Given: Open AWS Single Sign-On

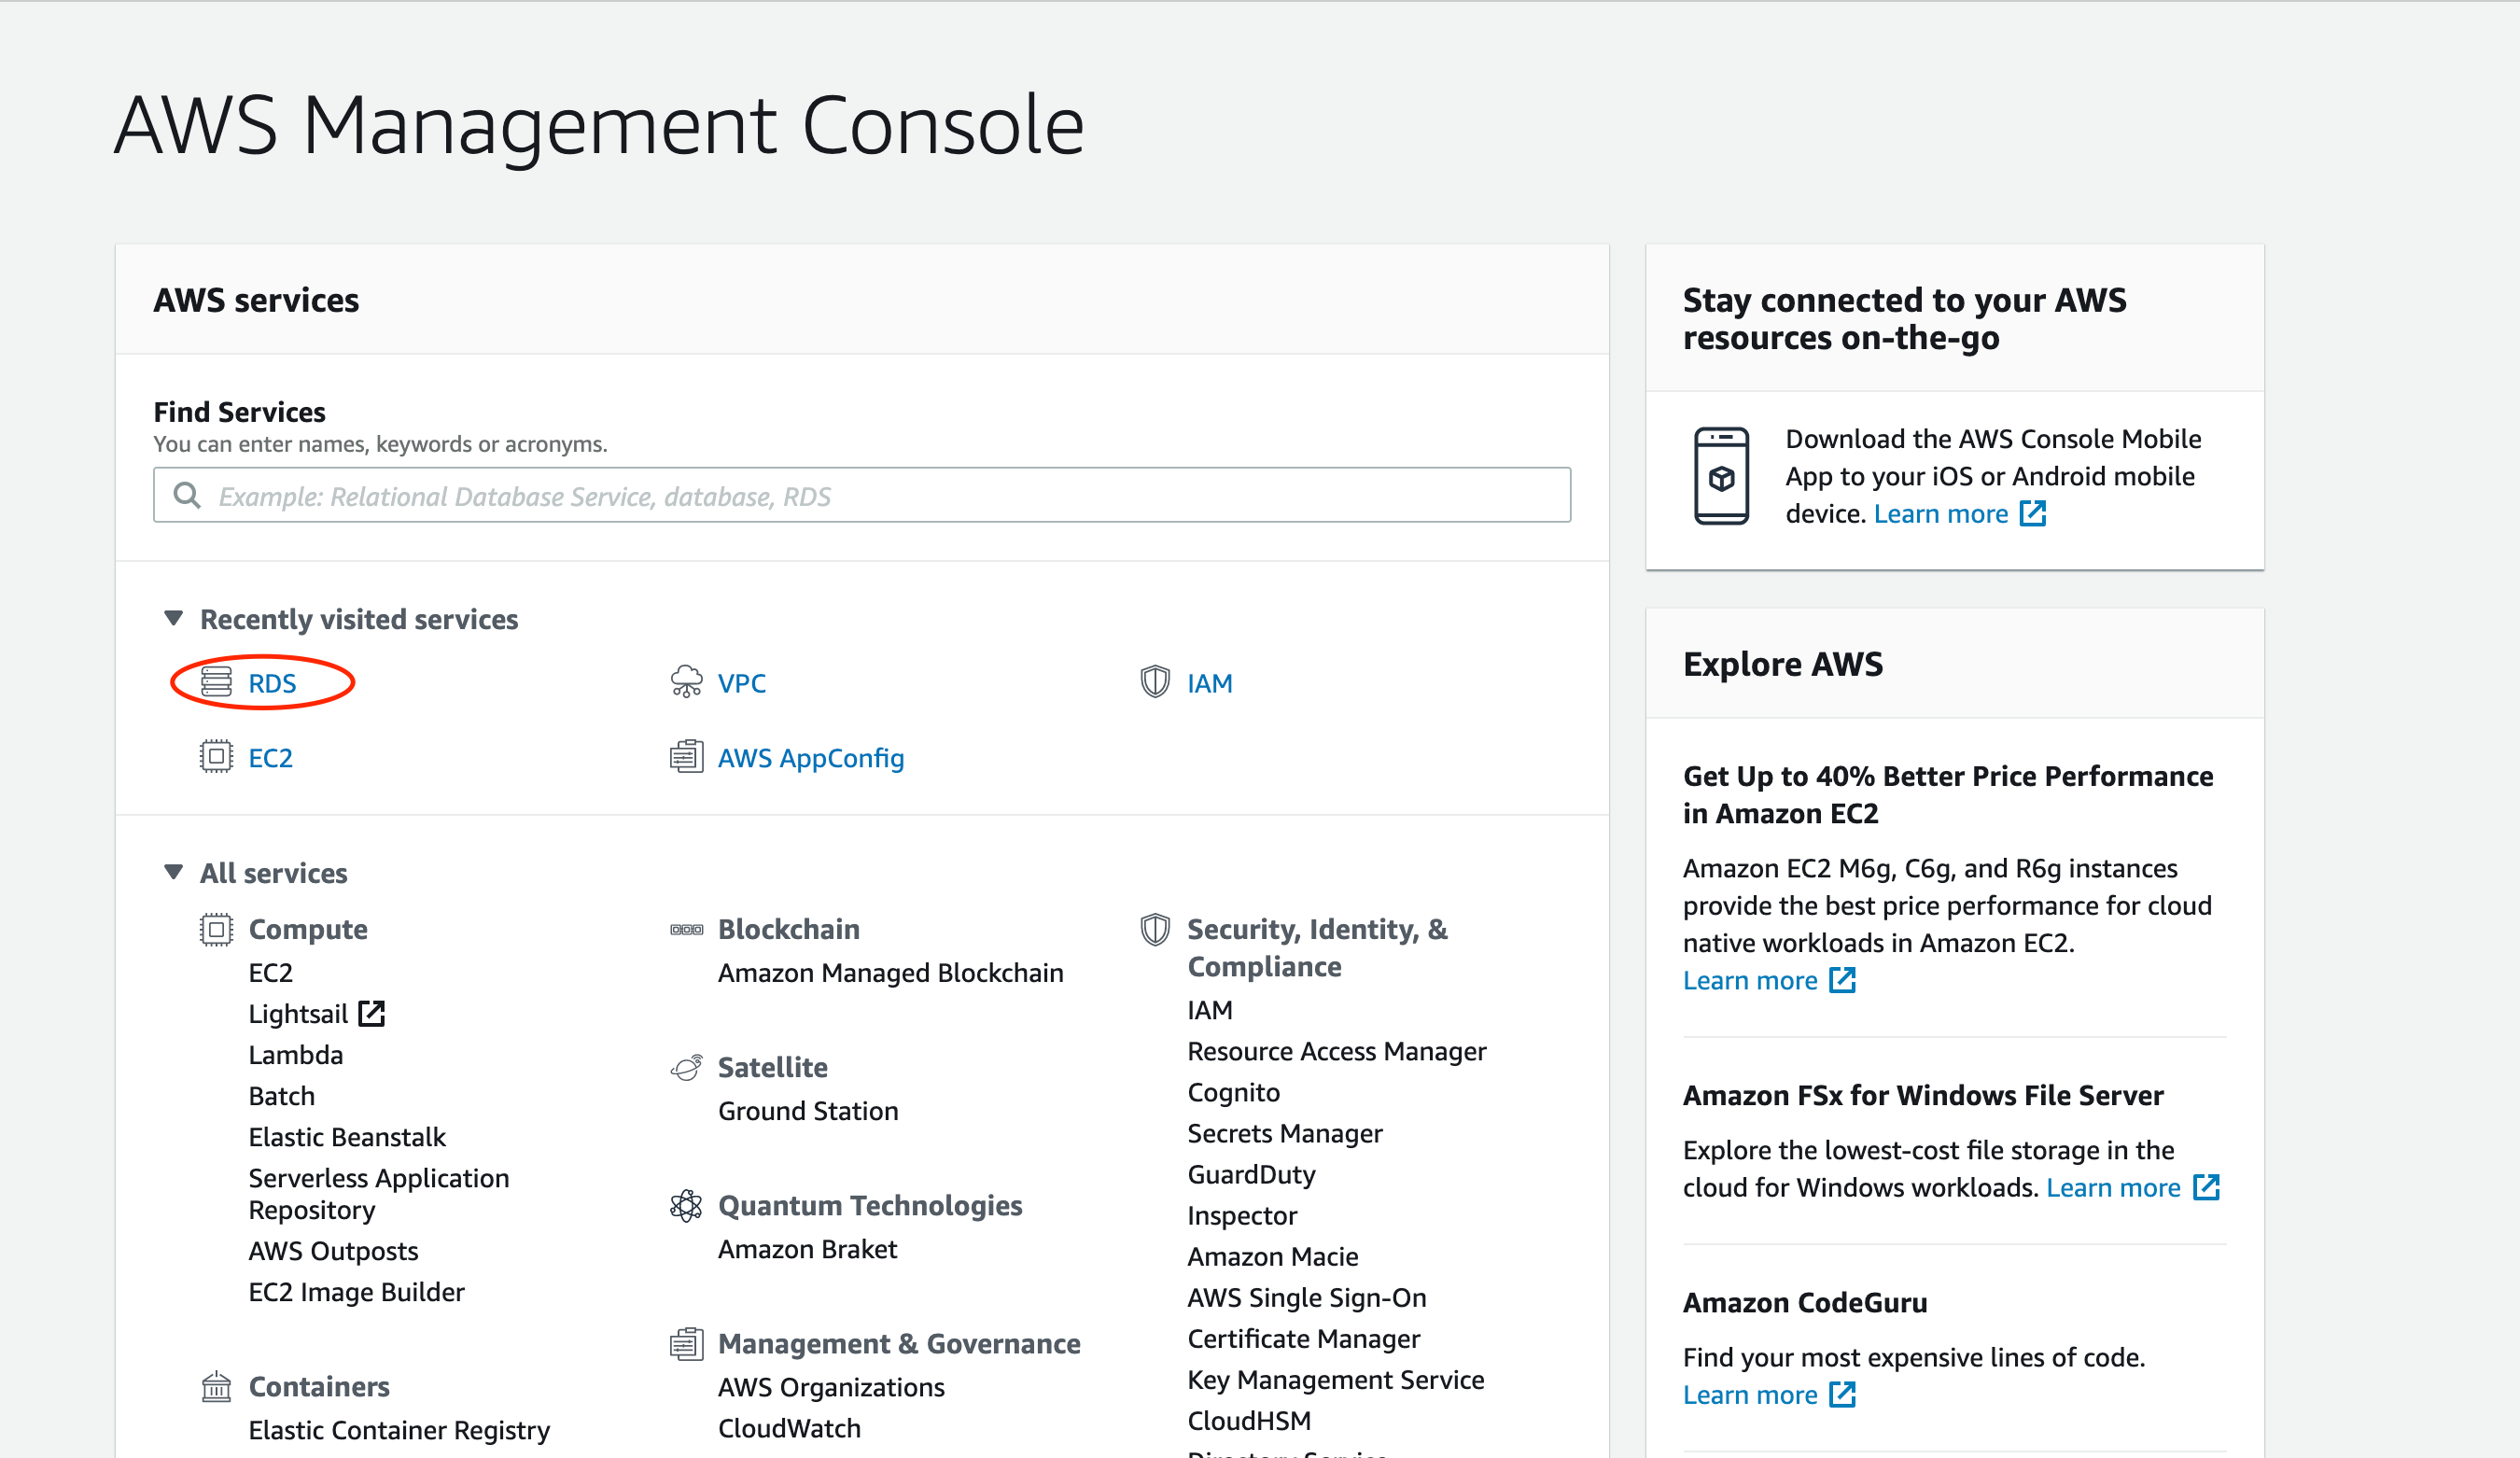Looking at the screenshot, I should coord(1307,1297).
